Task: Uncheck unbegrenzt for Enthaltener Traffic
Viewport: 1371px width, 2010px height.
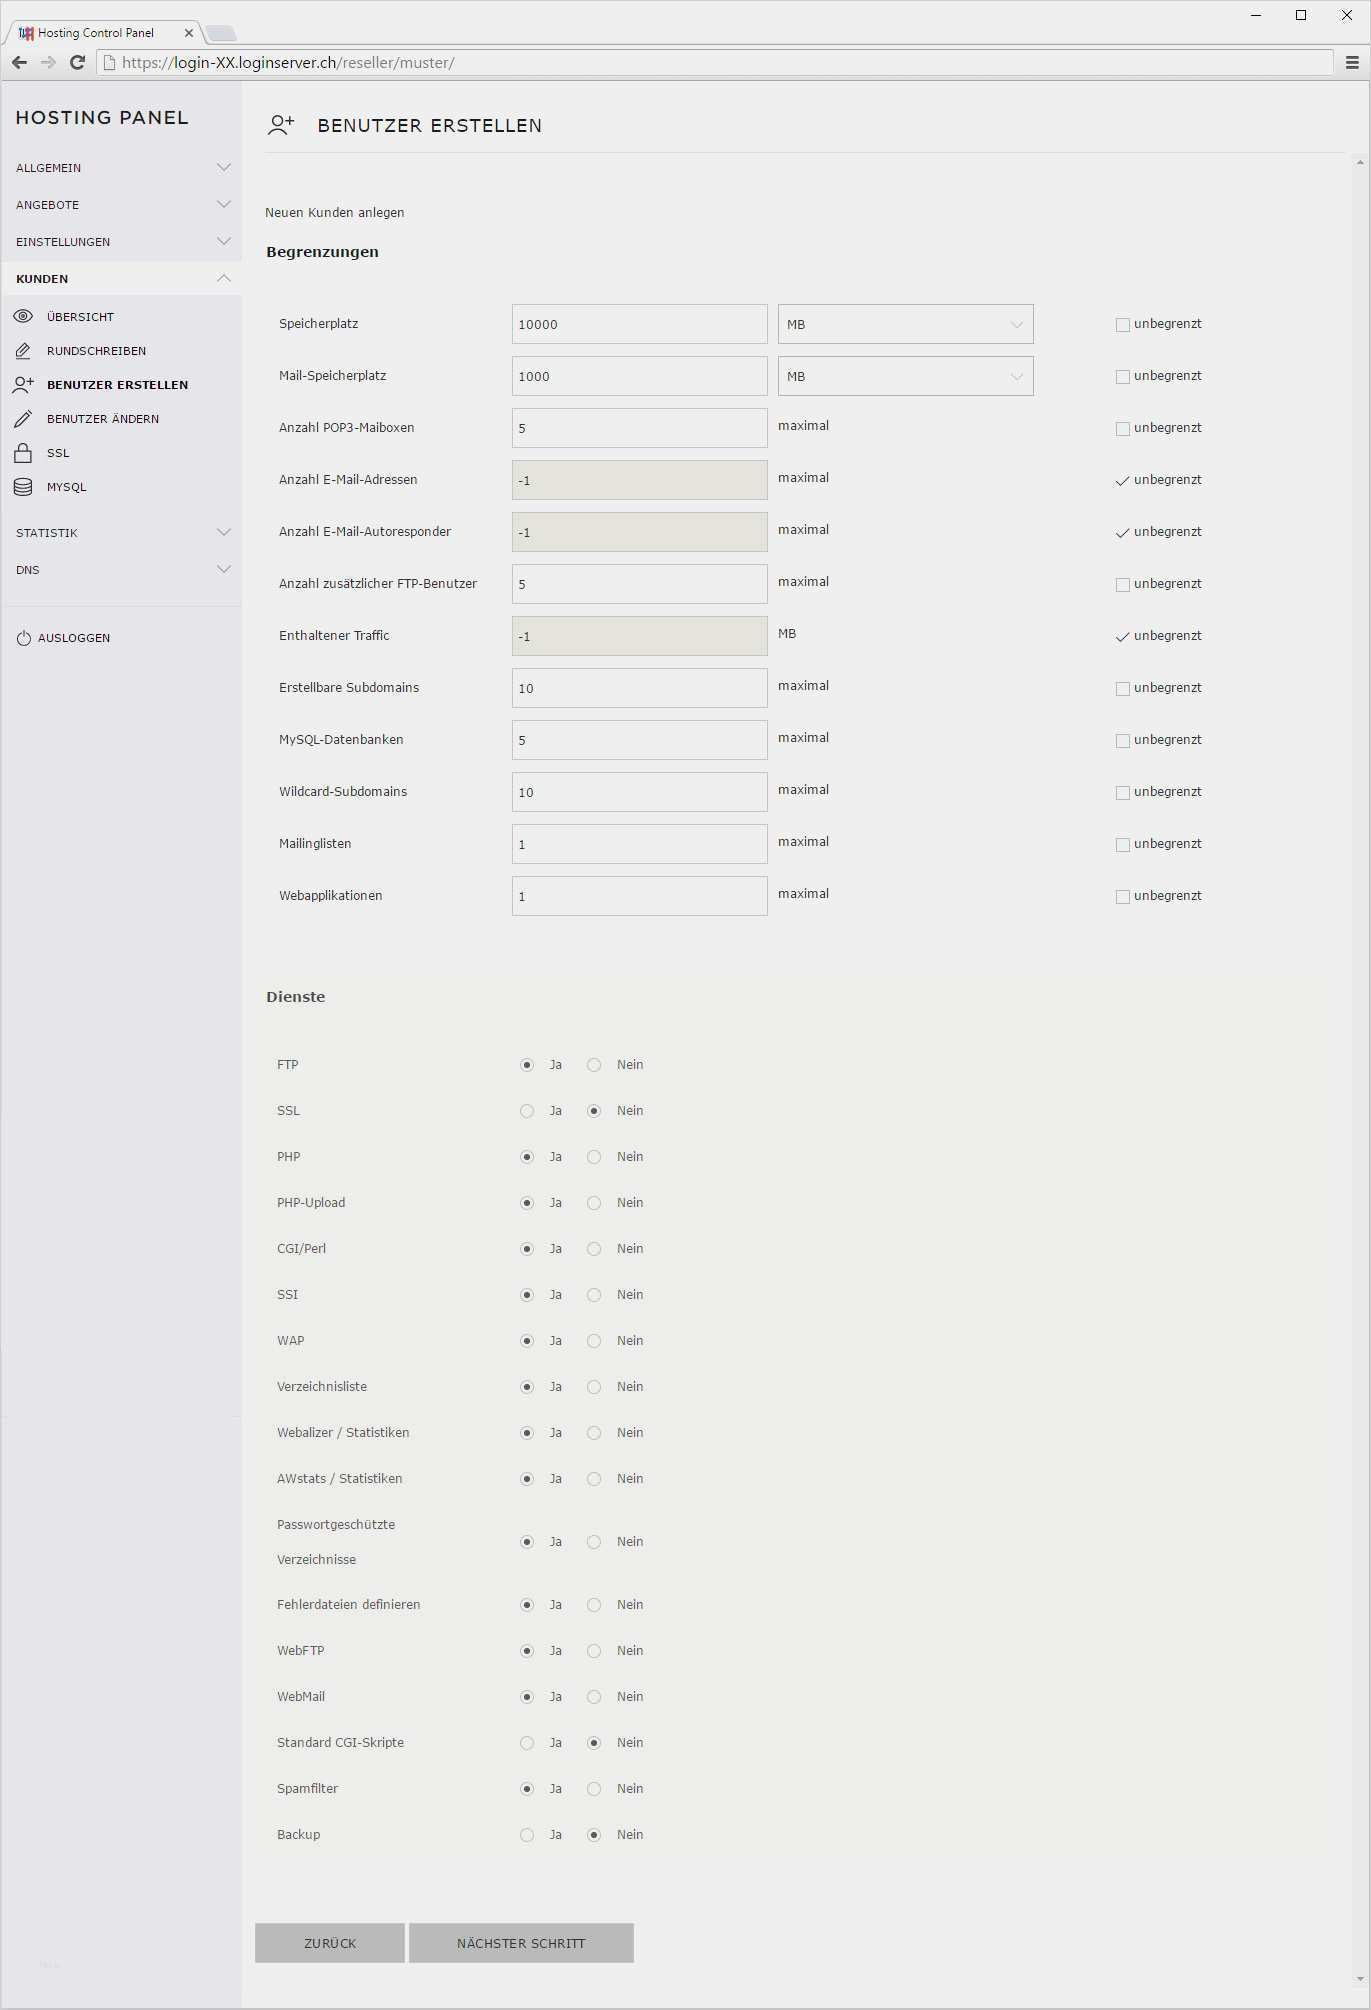Action: point(1123,637)
